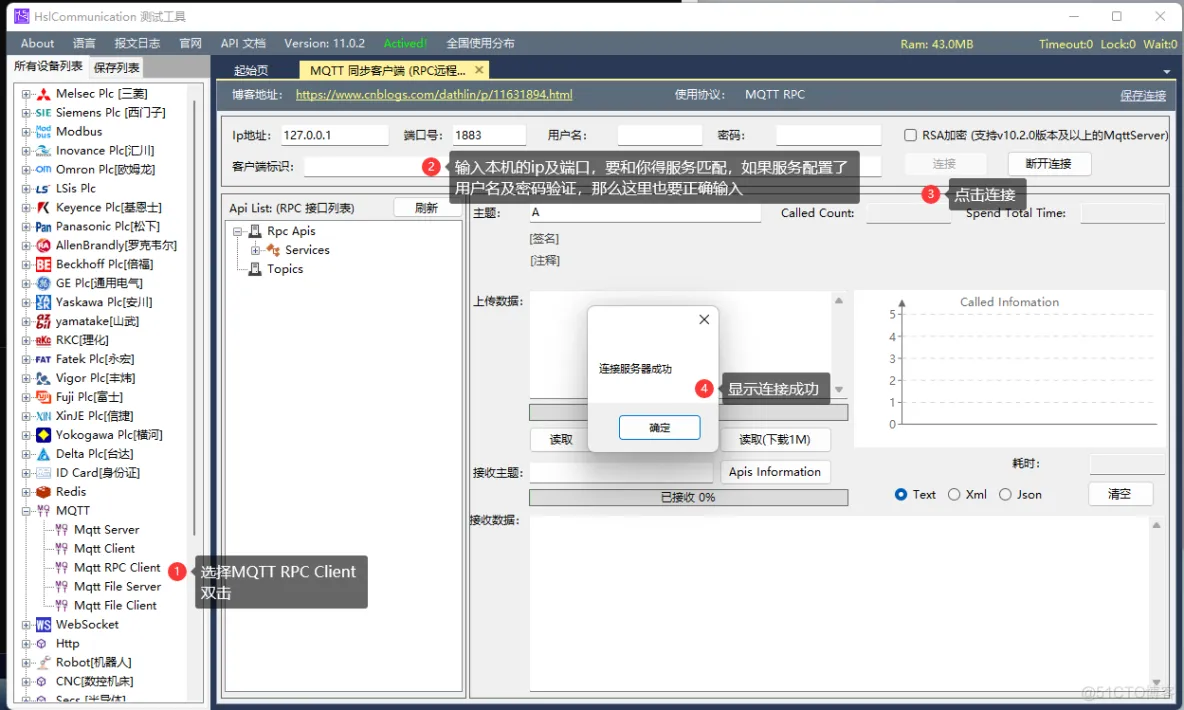Collapse the Rpc Apis node
Image resolution: width=1184 pixels, height=710 pixels.
tap(237, 231)
